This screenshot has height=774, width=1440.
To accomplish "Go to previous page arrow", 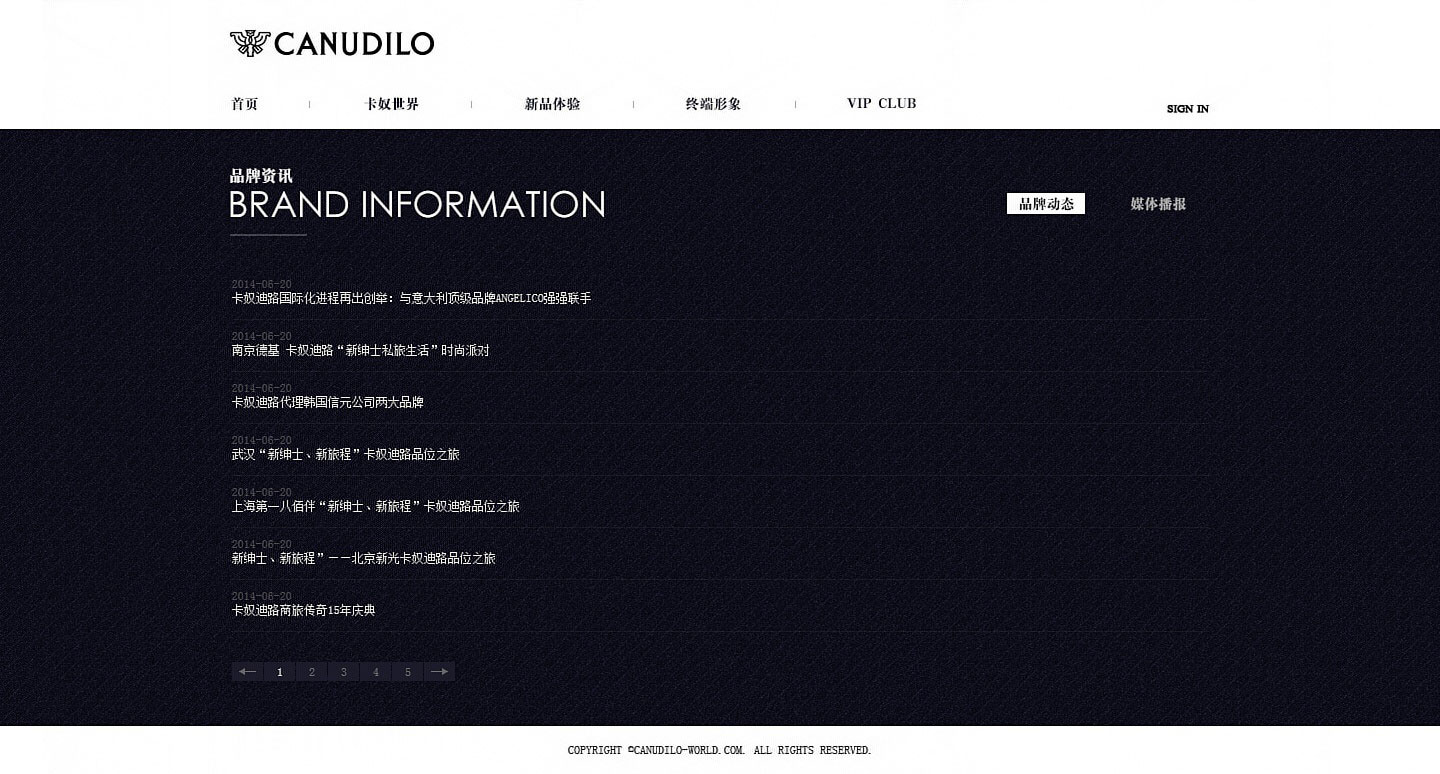I will click(248, 672).
